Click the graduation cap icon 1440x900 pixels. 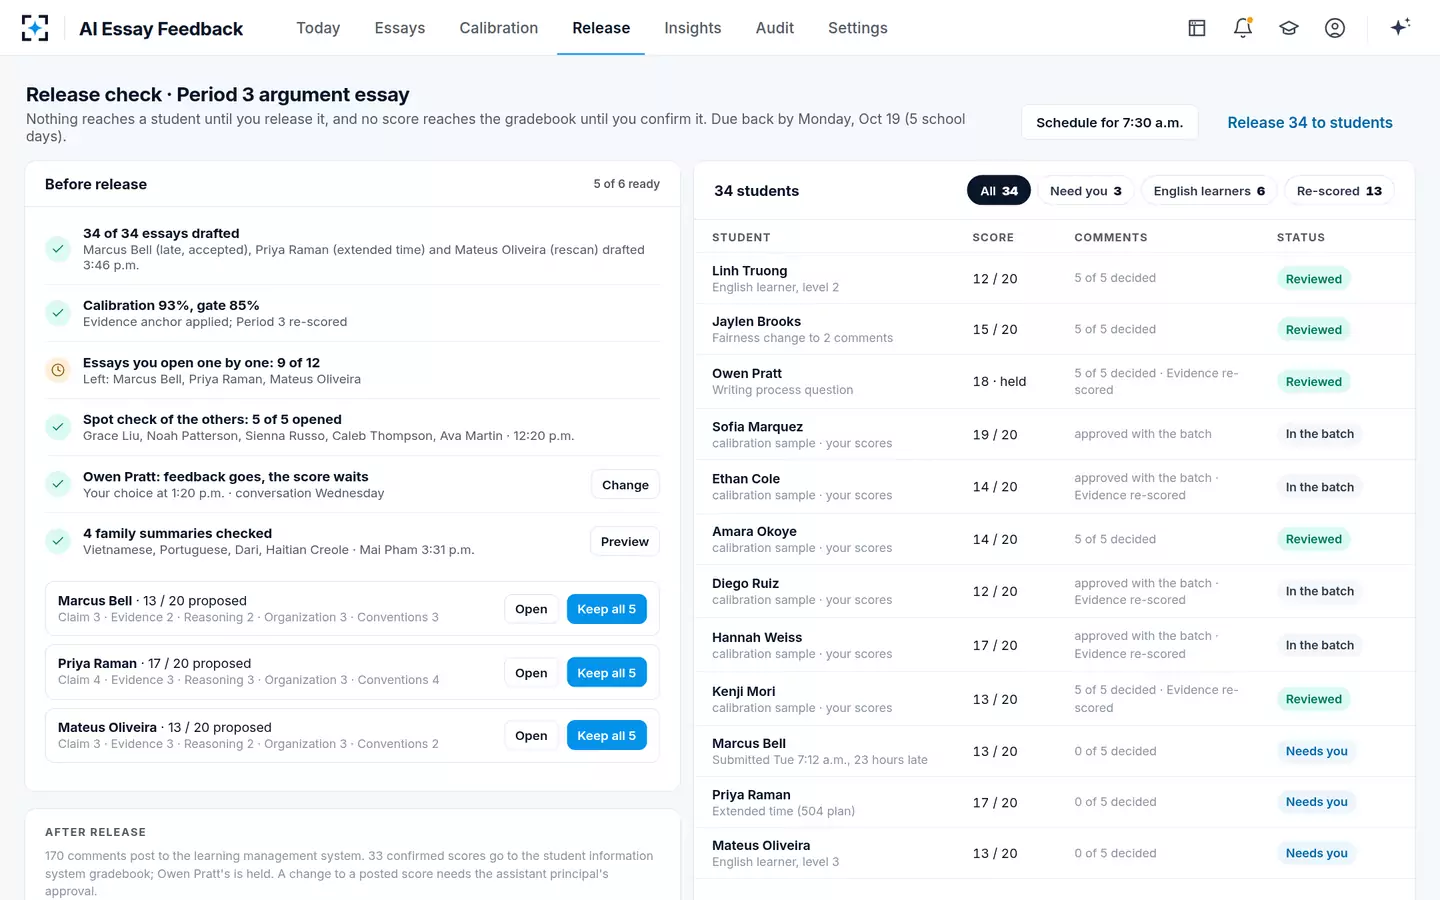[x=1289, y=28]
